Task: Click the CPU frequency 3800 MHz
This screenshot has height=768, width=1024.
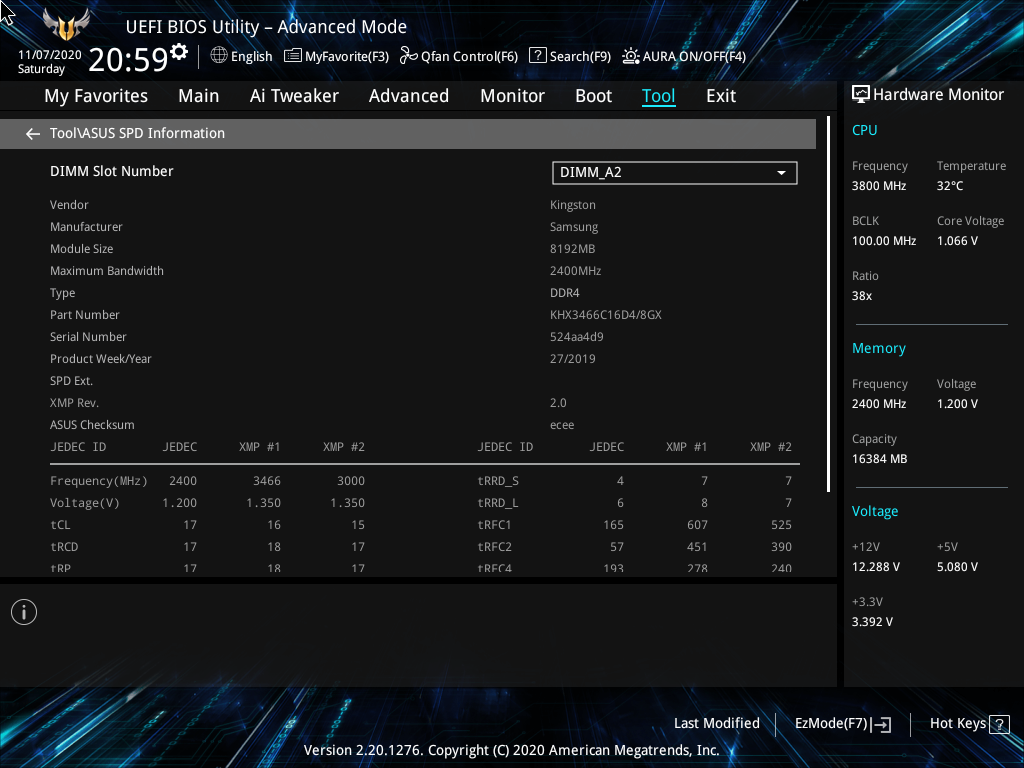Action: (x=879, y=186)
